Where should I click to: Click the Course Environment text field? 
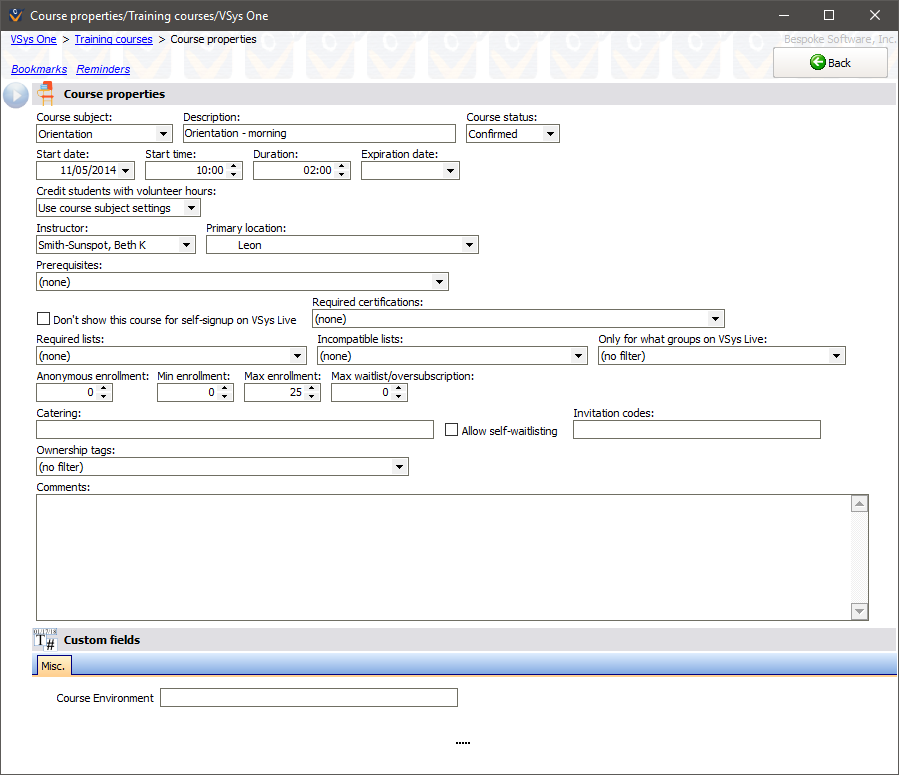[308, 698]
